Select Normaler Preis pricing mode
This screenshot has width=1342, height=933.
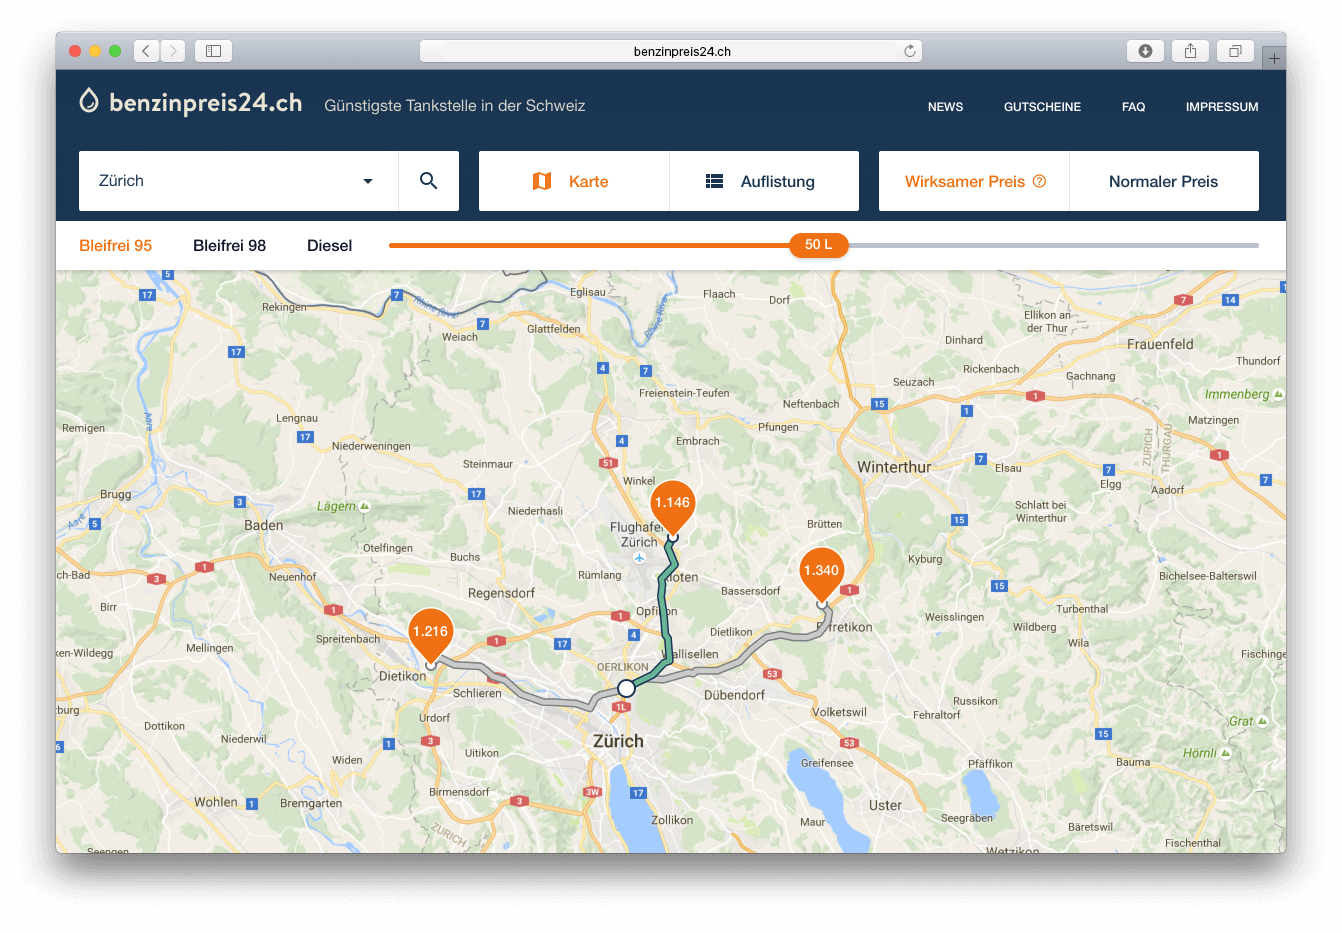(x=1164, y=181)
